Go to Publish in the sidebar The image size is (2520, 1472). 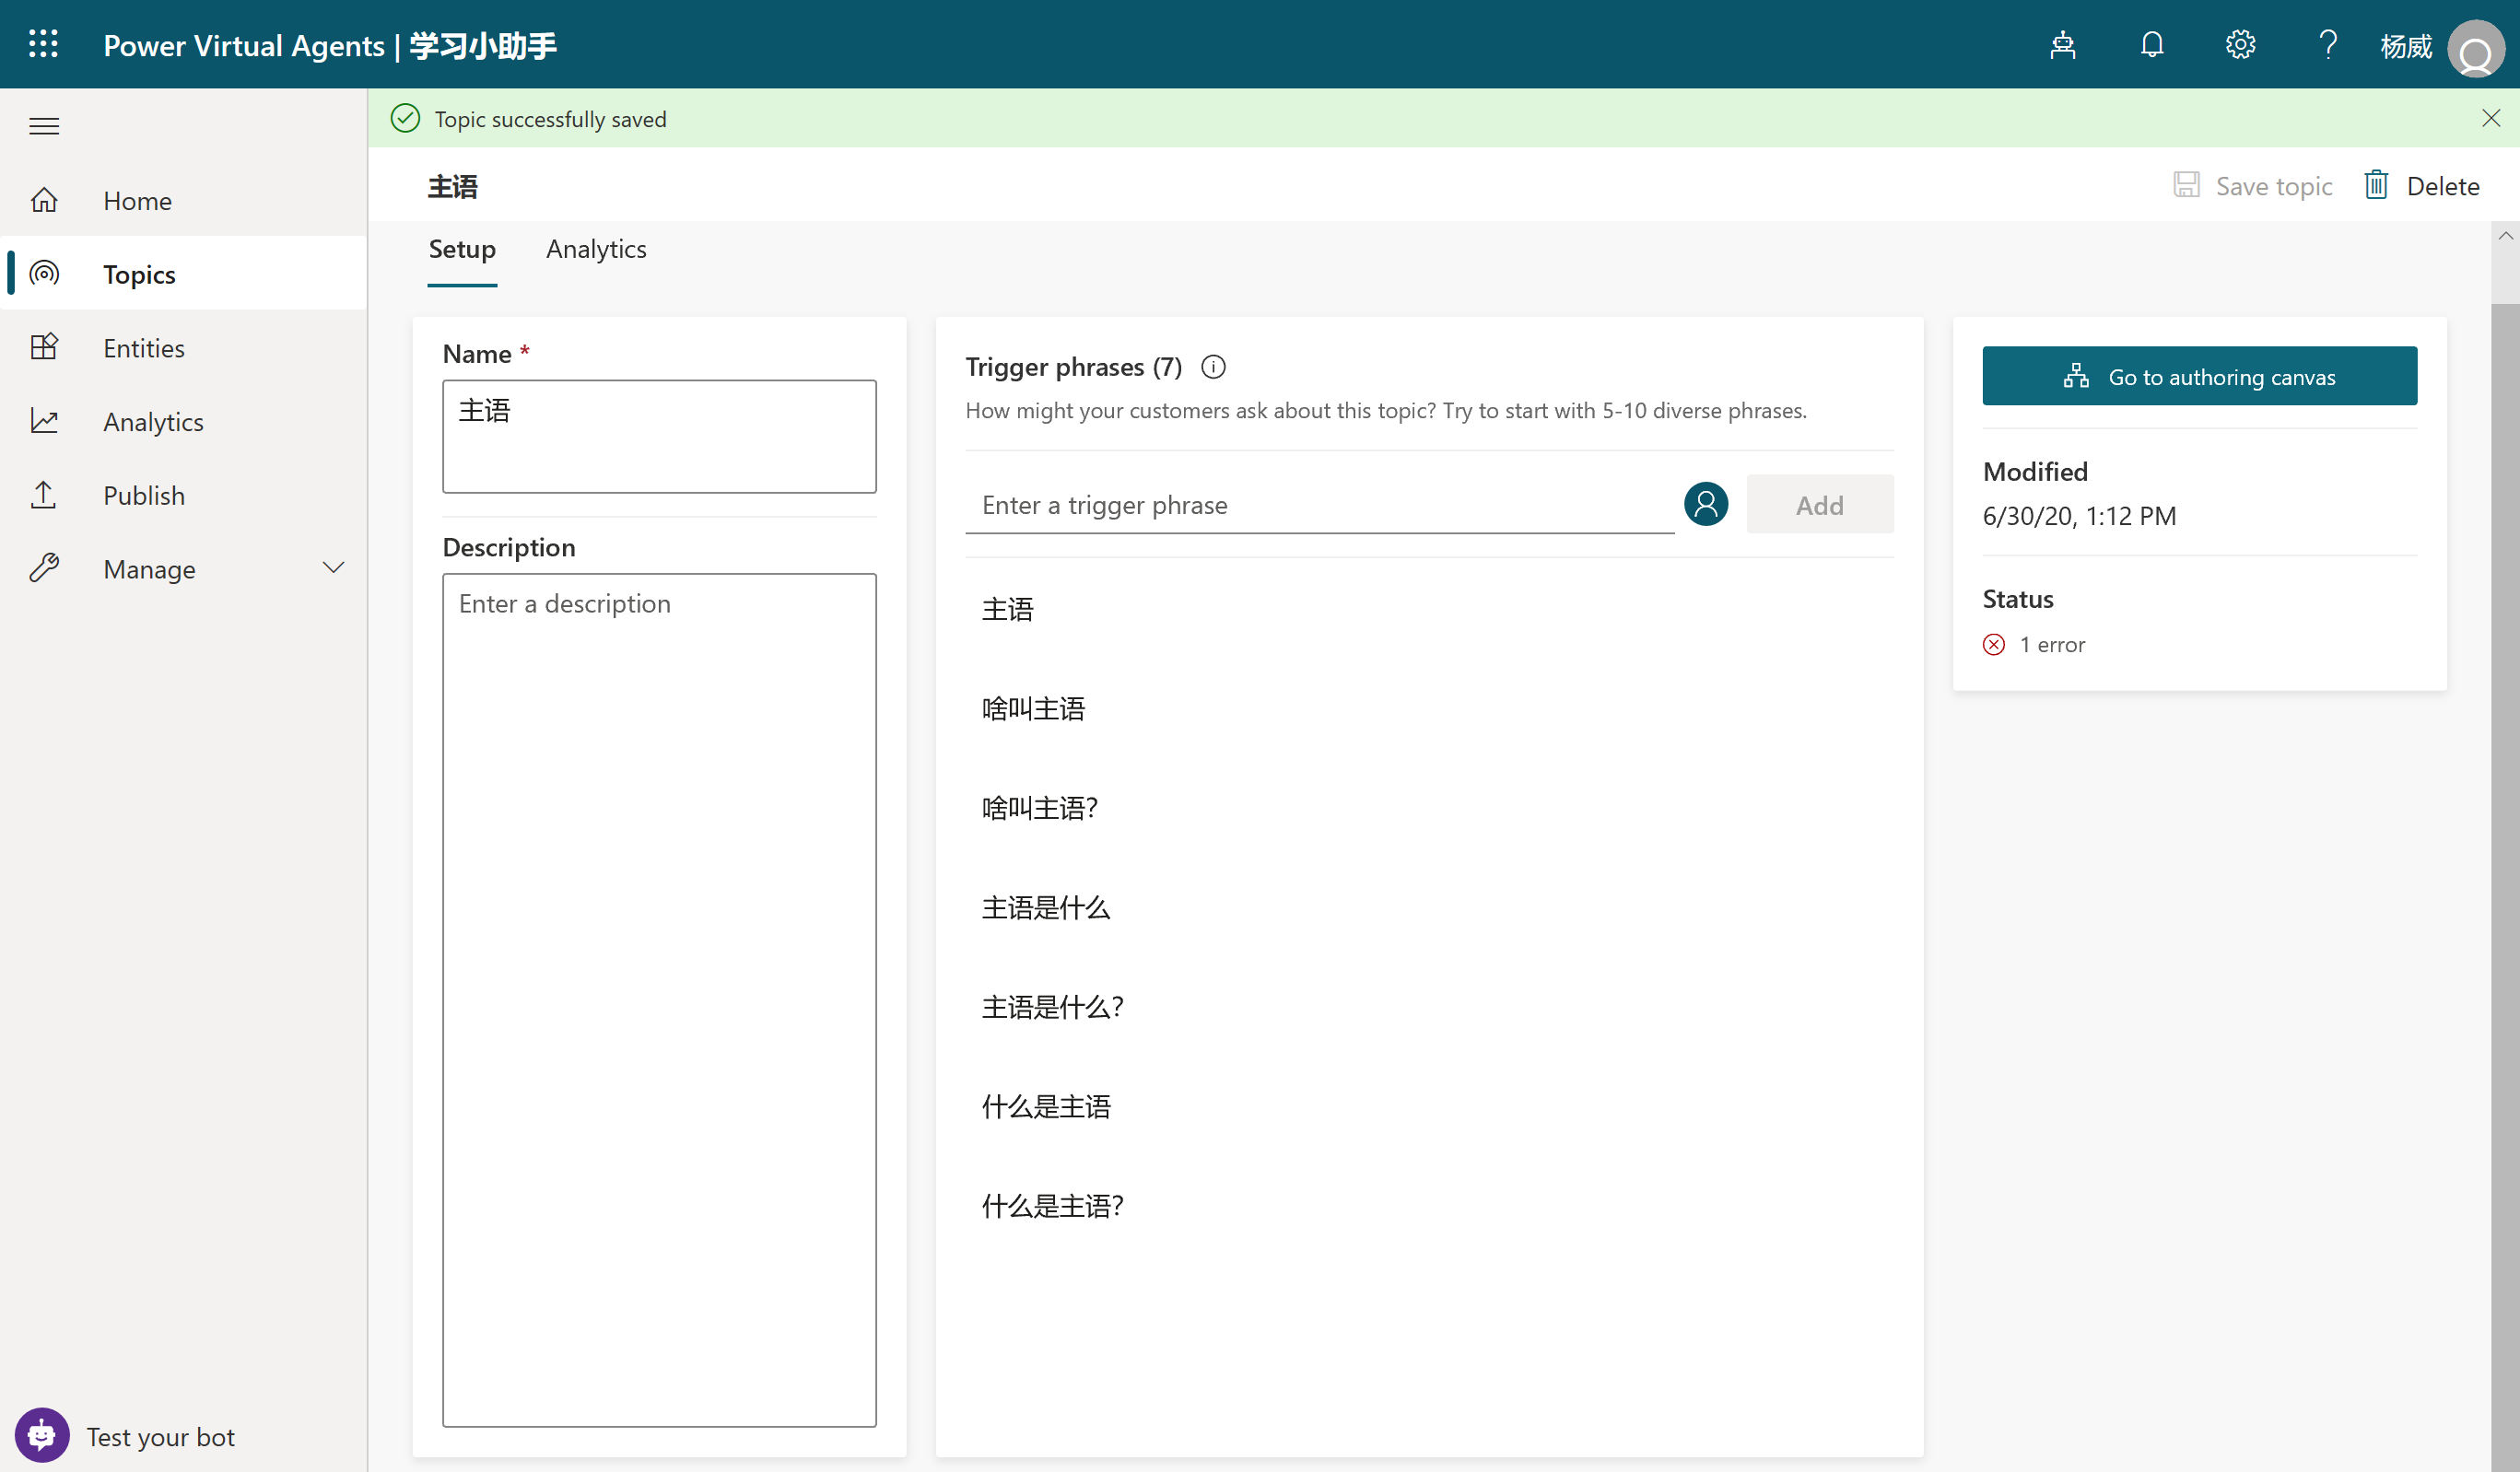point(144,495)
